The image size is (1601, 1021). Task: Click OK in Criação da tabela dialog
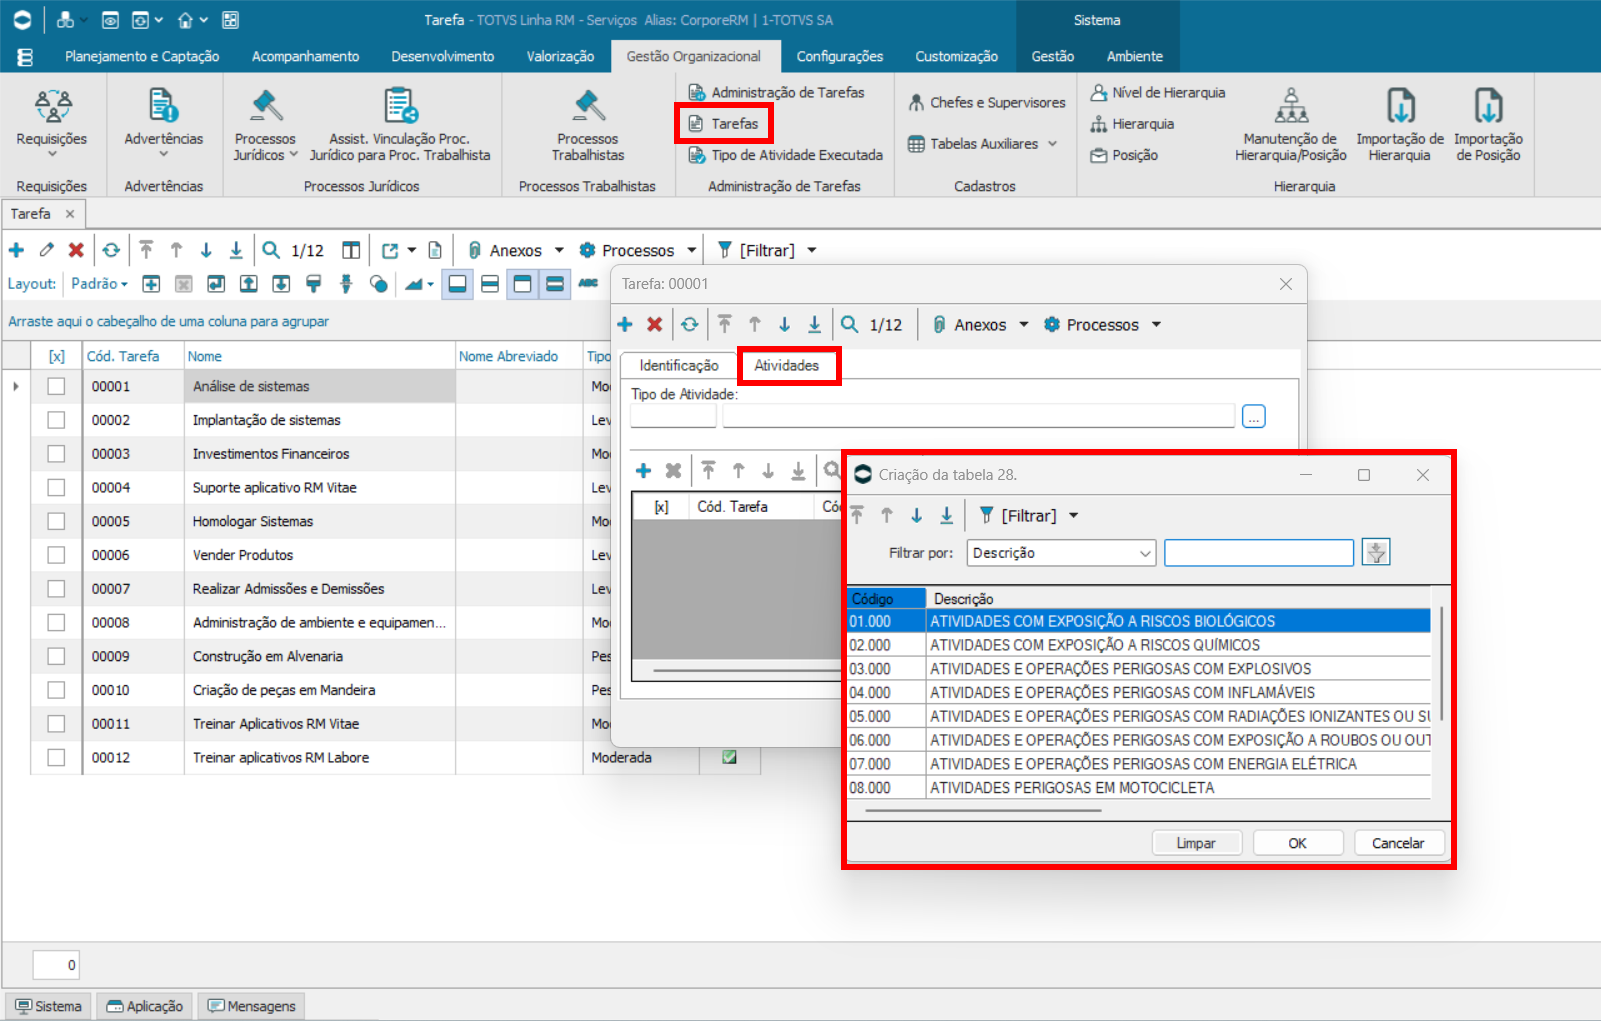pos(1298,843)
